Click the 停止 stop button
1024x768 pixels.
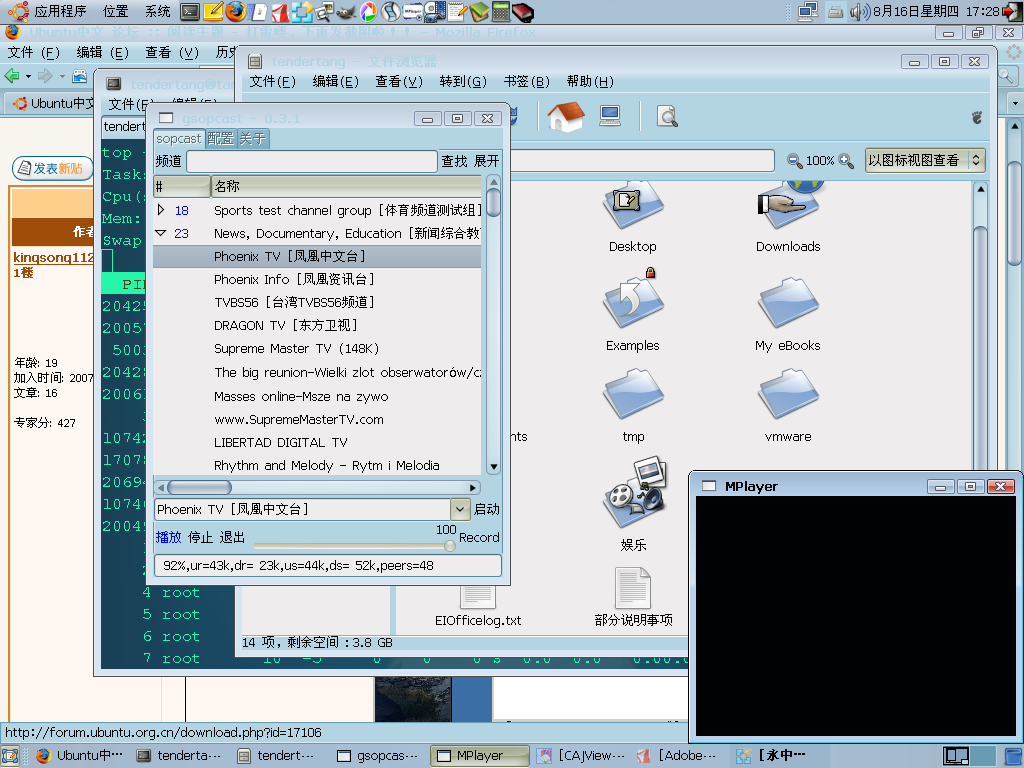tap(200, 537)
